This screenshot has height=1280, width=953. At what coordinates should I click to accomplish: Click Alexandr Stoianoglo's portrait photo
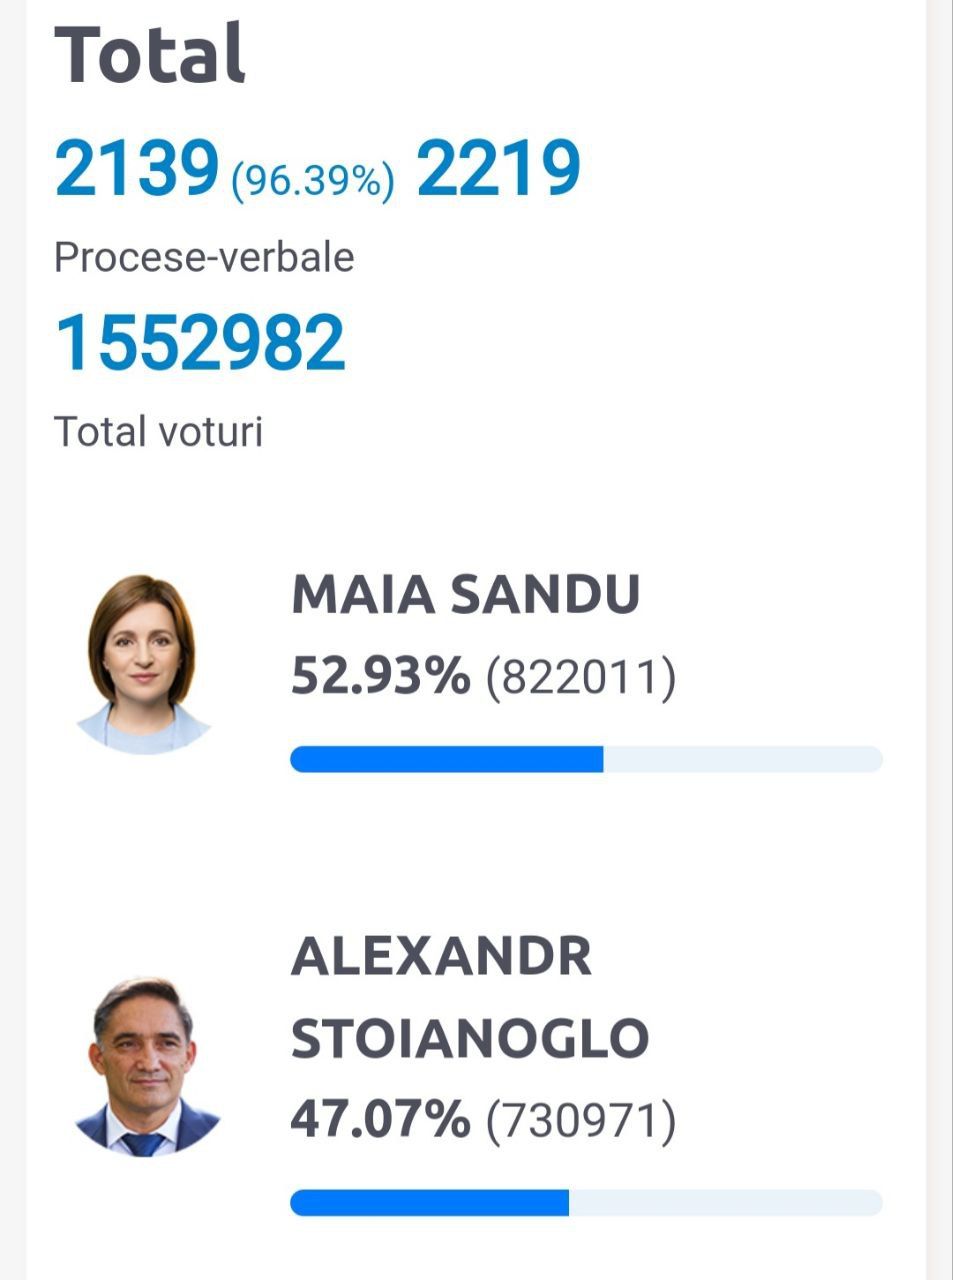(146, 1066)
